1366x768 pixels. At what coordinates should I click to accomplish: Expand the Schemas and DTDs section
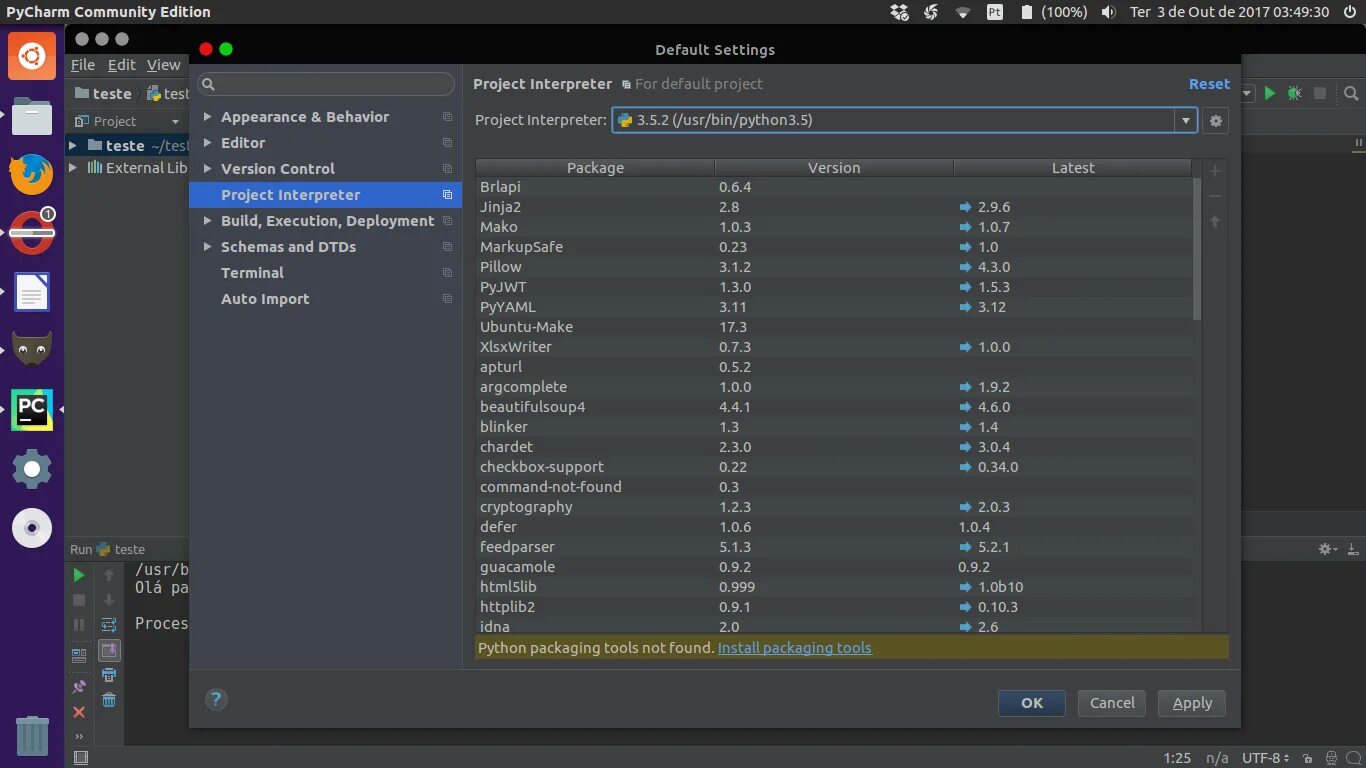click(207, 247)
